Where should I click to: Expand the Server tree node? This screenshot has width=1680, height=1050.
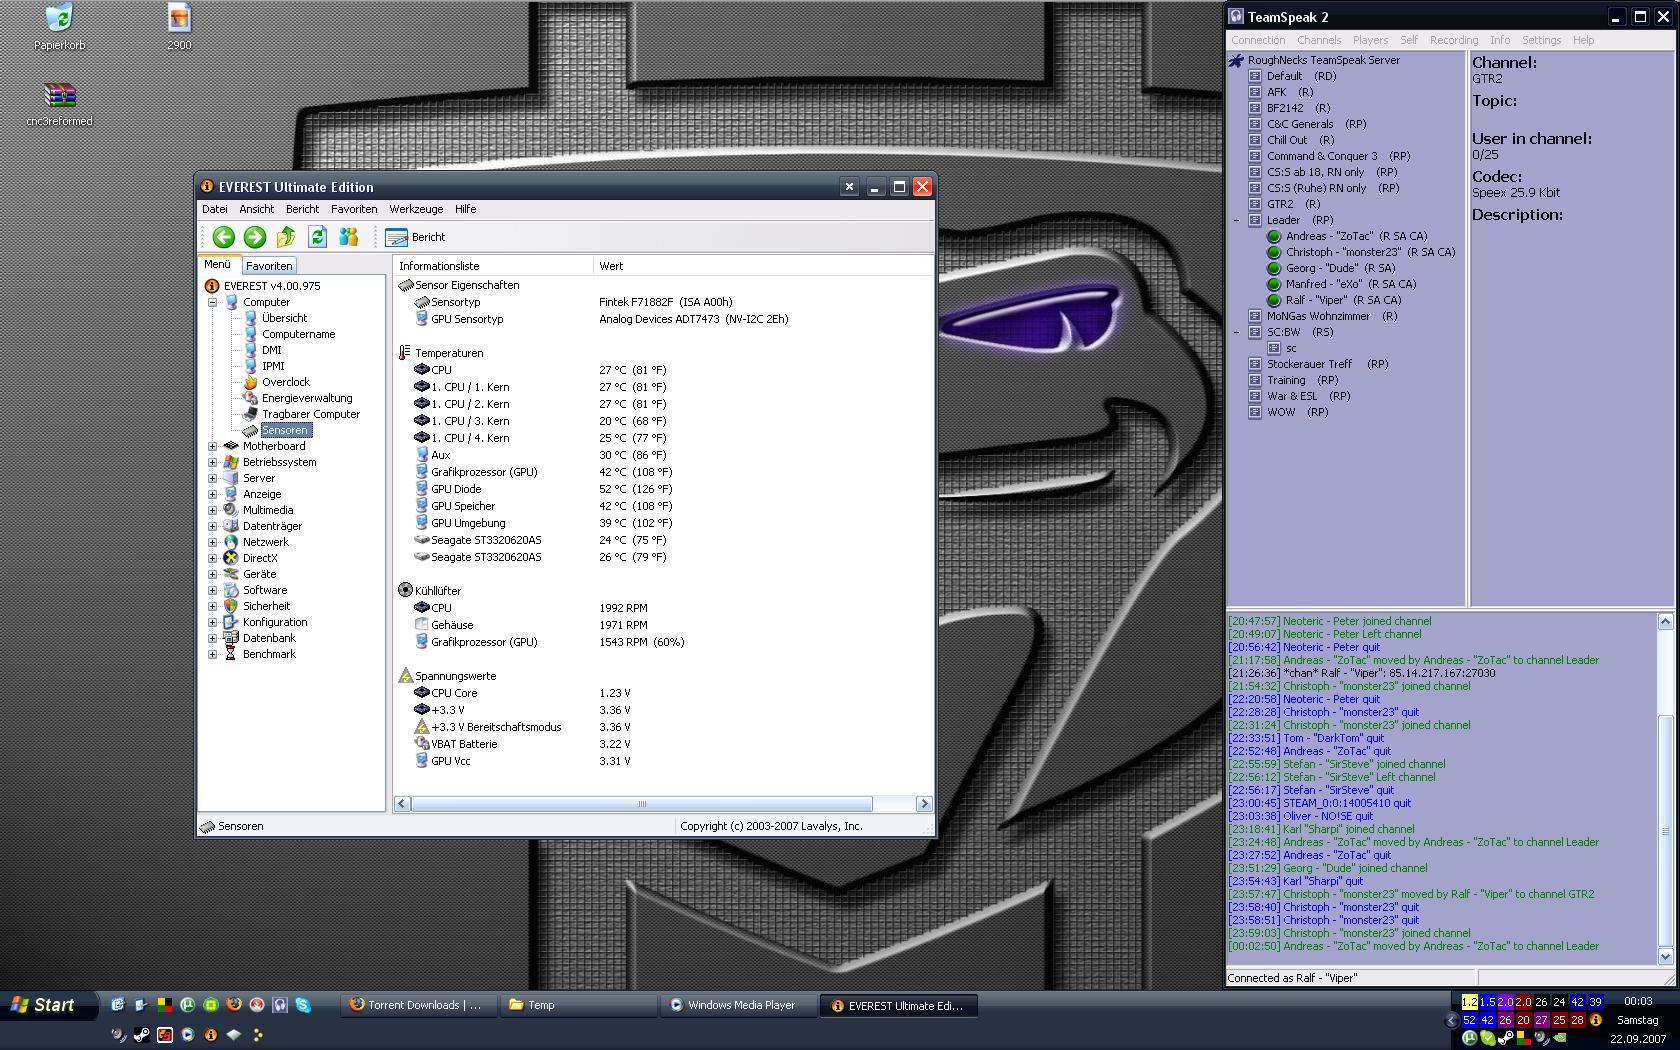click(212, 478)
